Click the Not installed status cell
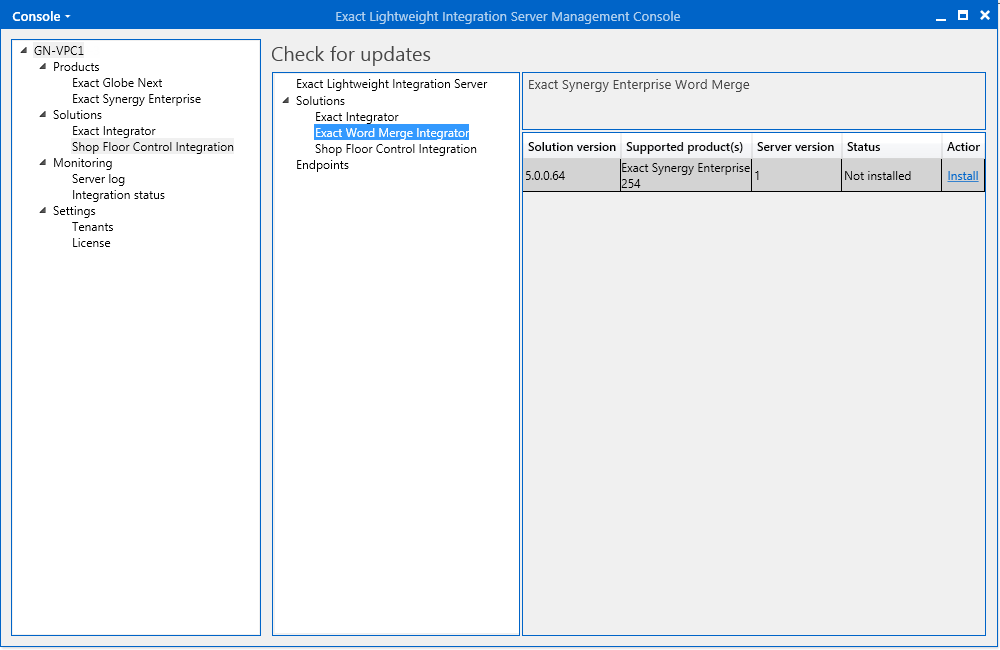 pos(891,175)
